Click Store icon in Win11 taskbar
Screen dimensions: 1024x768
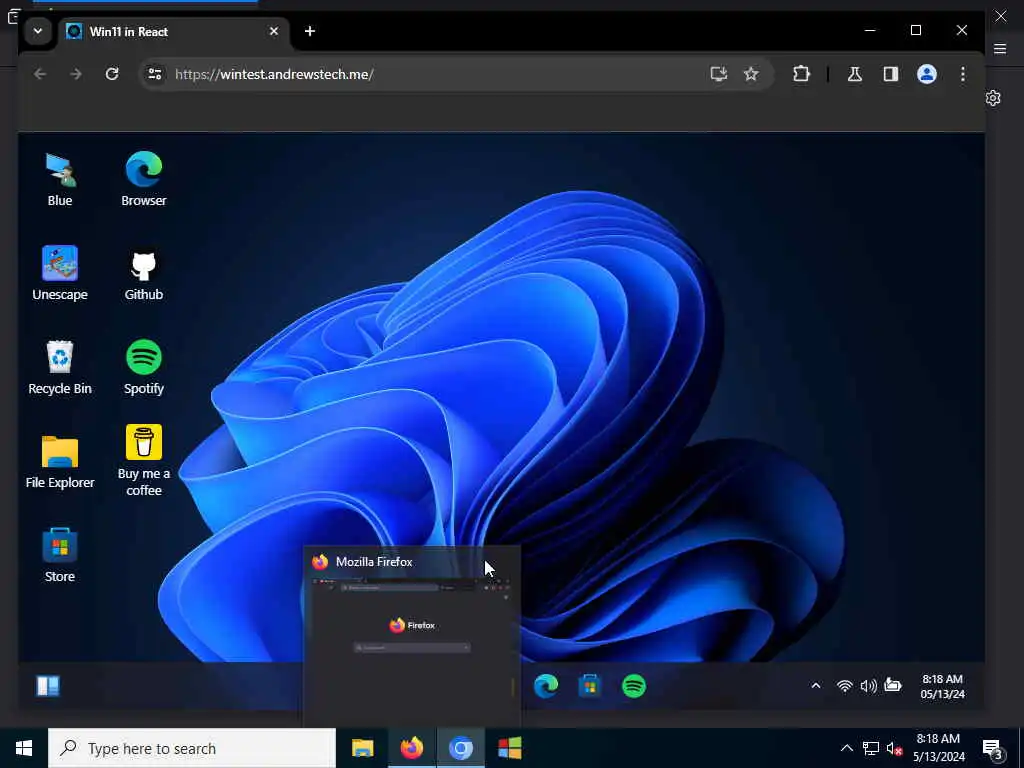point(590,686)
